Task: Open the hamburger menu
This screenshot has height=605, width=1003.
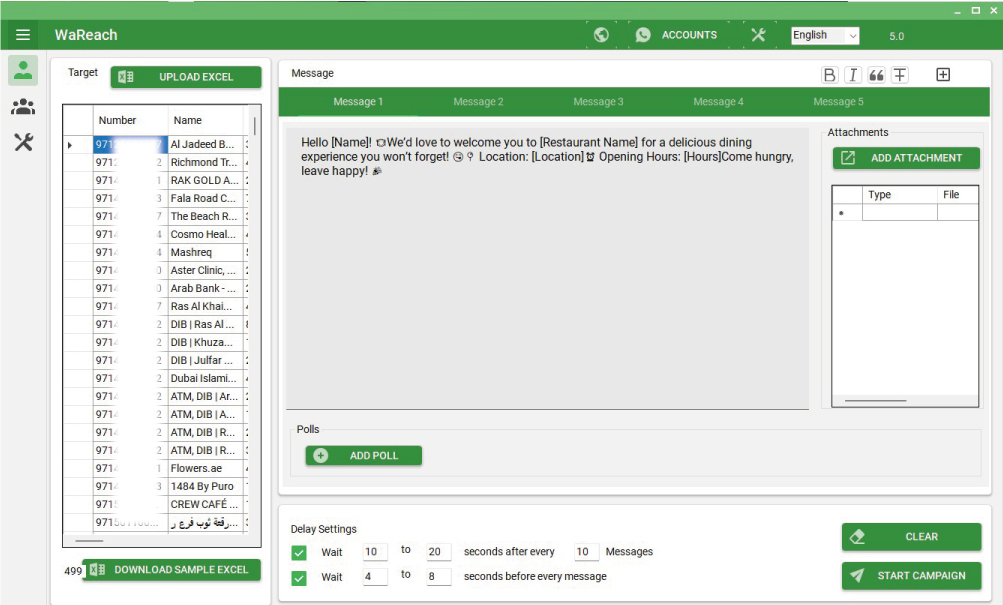Action: tap(23, 35)
